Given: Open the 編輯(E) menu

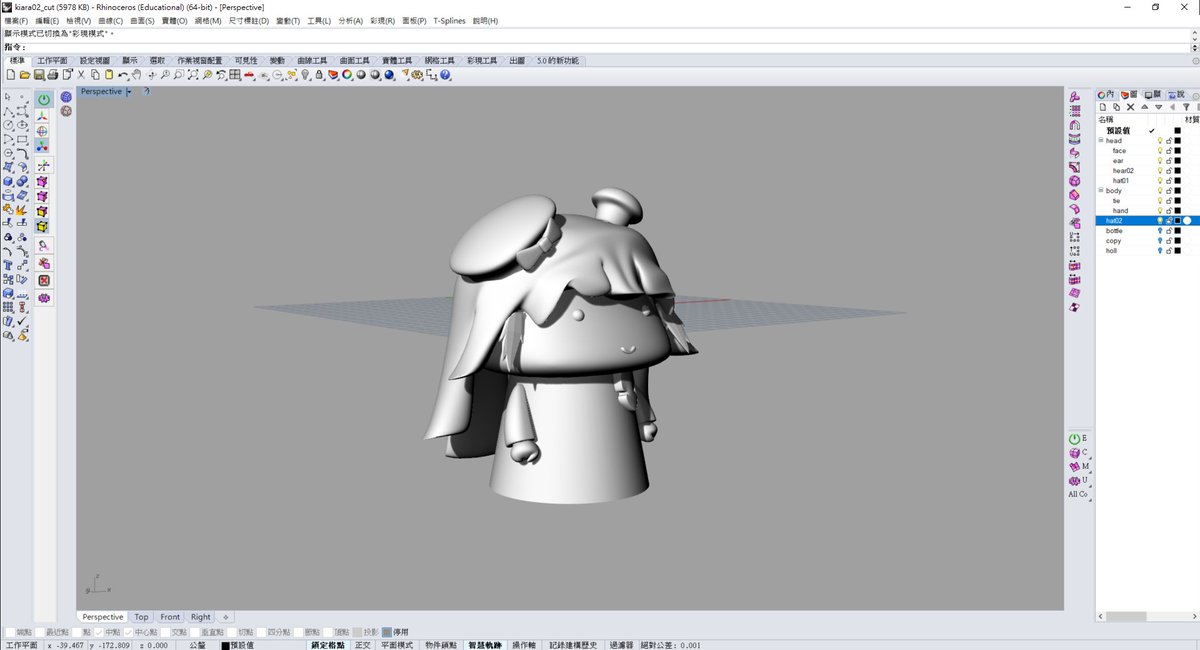Looking at the screenshot, I should 47,20.
